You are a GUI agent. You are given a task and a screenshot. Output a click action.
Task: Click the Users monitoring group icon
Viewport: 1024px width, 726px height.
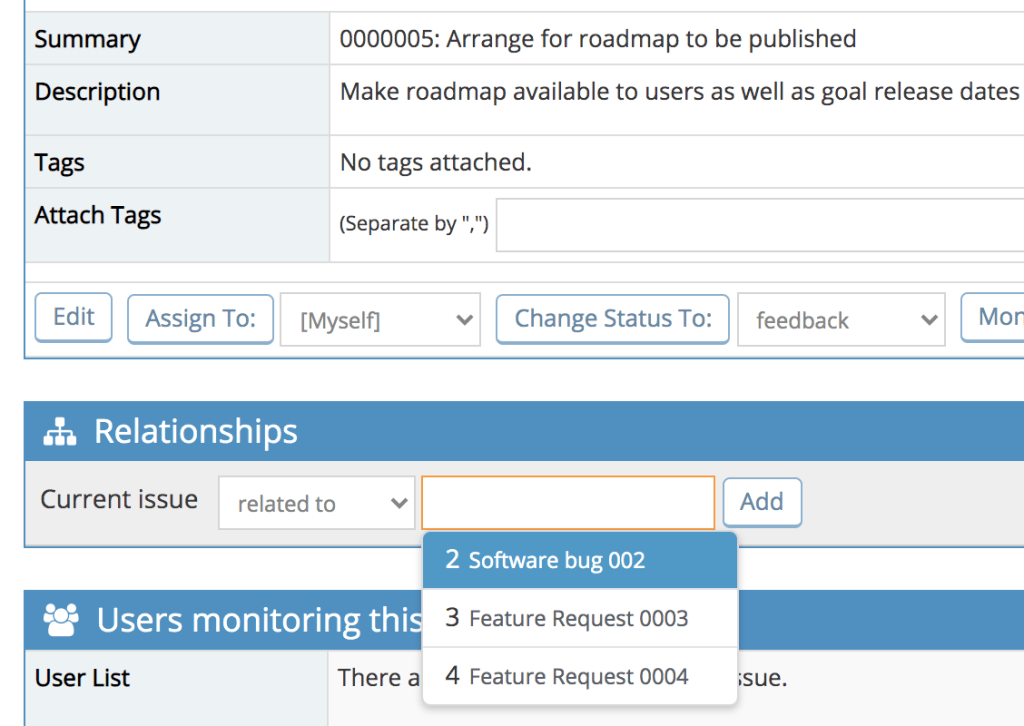[x=61, y=620]
